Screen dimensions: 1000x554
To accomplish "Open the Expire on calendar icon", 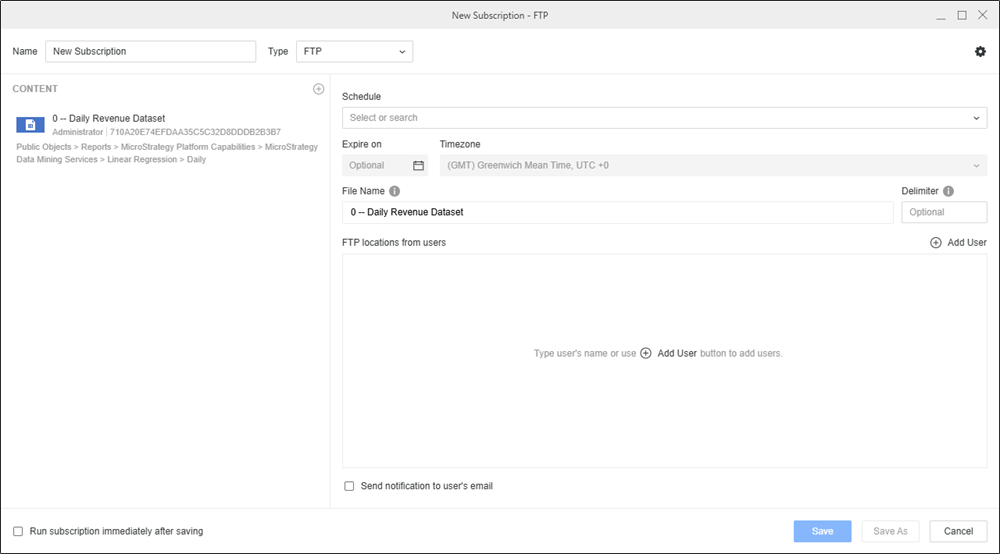I will pyautogui.click(x=418, y=166).
